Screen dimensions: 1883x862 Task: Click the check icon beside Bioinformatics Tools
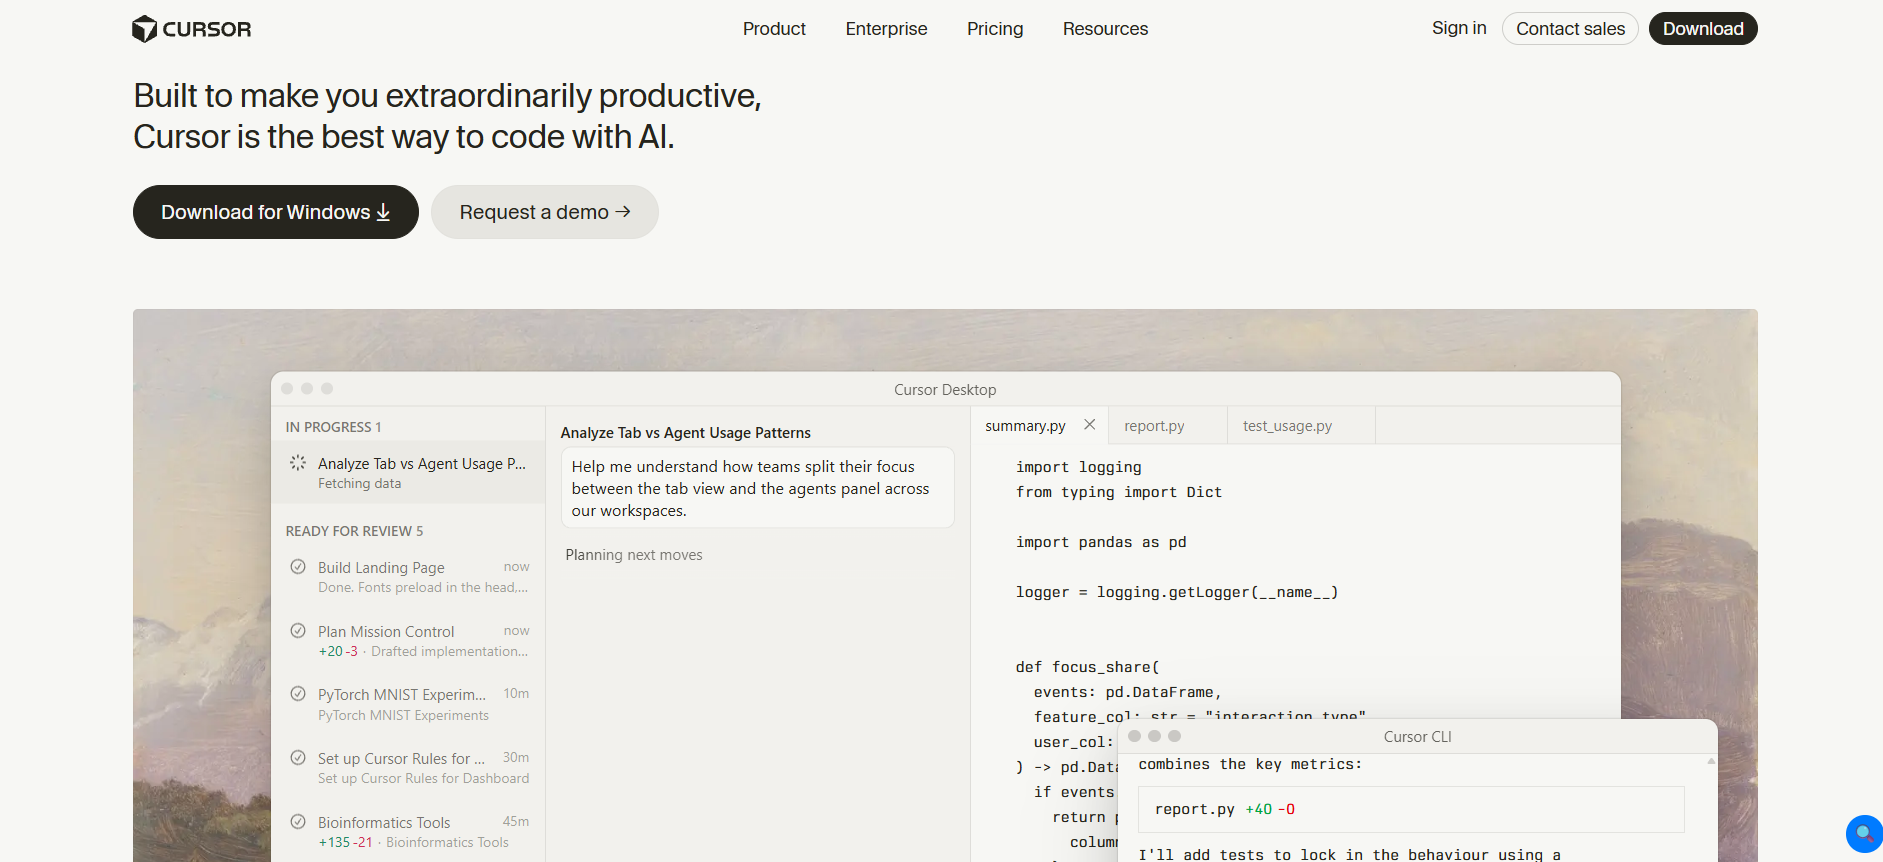click(298, 822)
